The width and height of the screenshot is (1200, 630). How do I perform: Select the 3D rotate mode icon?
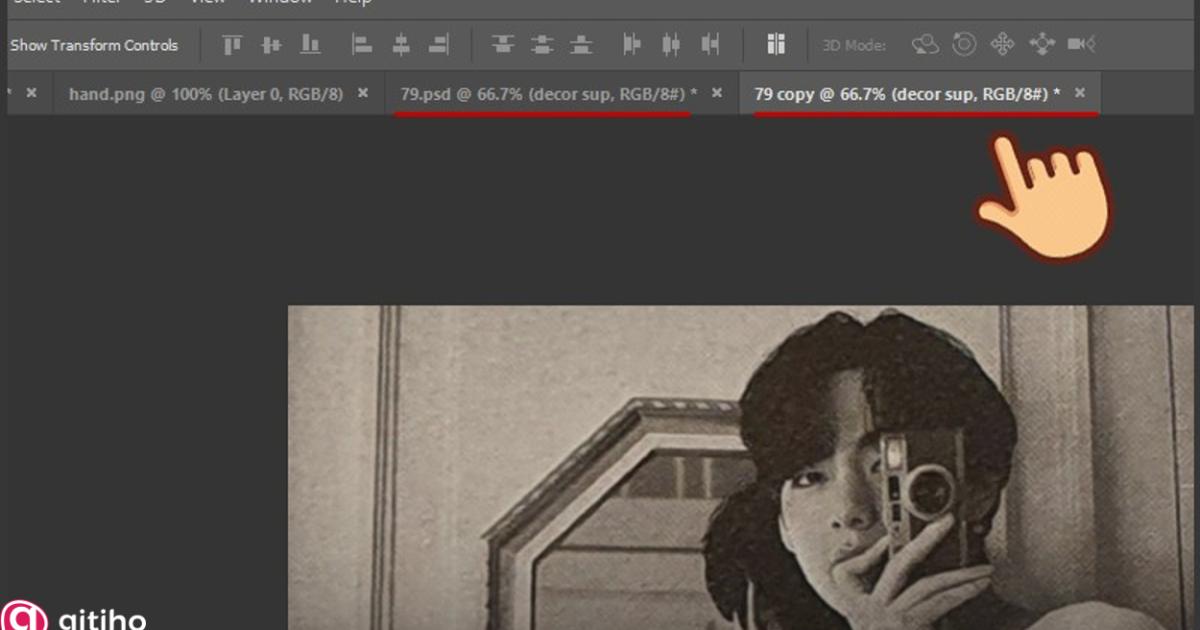coord(926,45)
